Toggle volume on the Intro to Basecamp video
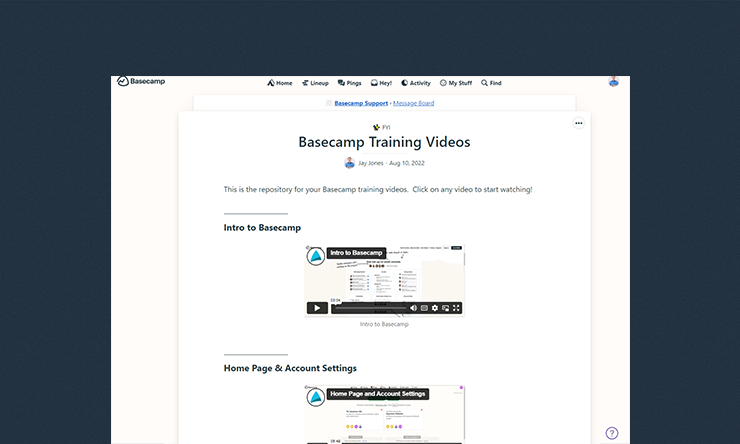 coord(413,308)
